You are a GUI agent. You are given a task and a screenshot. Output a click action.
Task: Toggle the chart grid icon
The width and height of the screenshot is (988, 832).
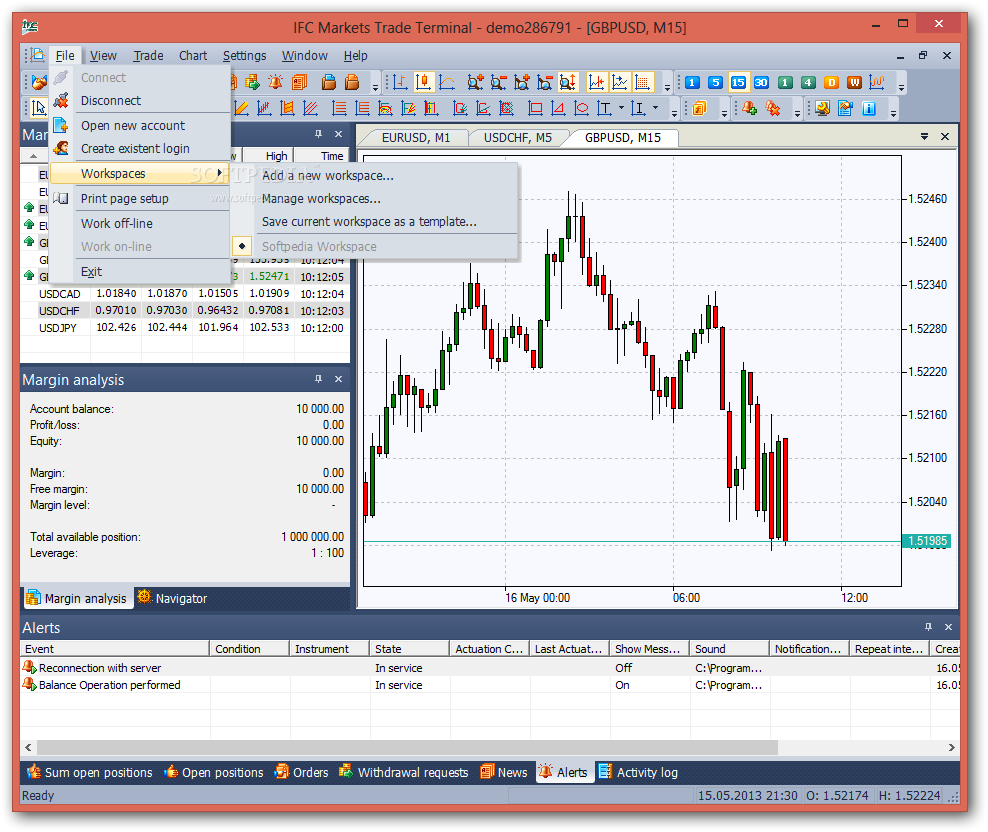click(643, 83)
